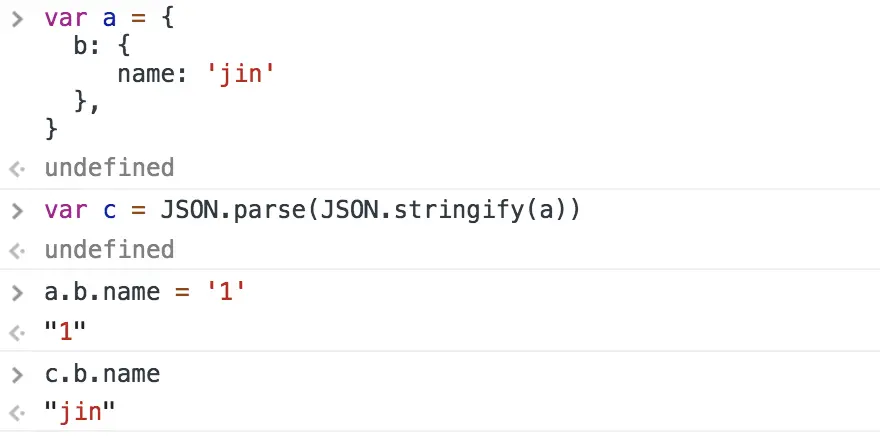
Task: Click the "1" string result line
Action: tap(66, 331)
